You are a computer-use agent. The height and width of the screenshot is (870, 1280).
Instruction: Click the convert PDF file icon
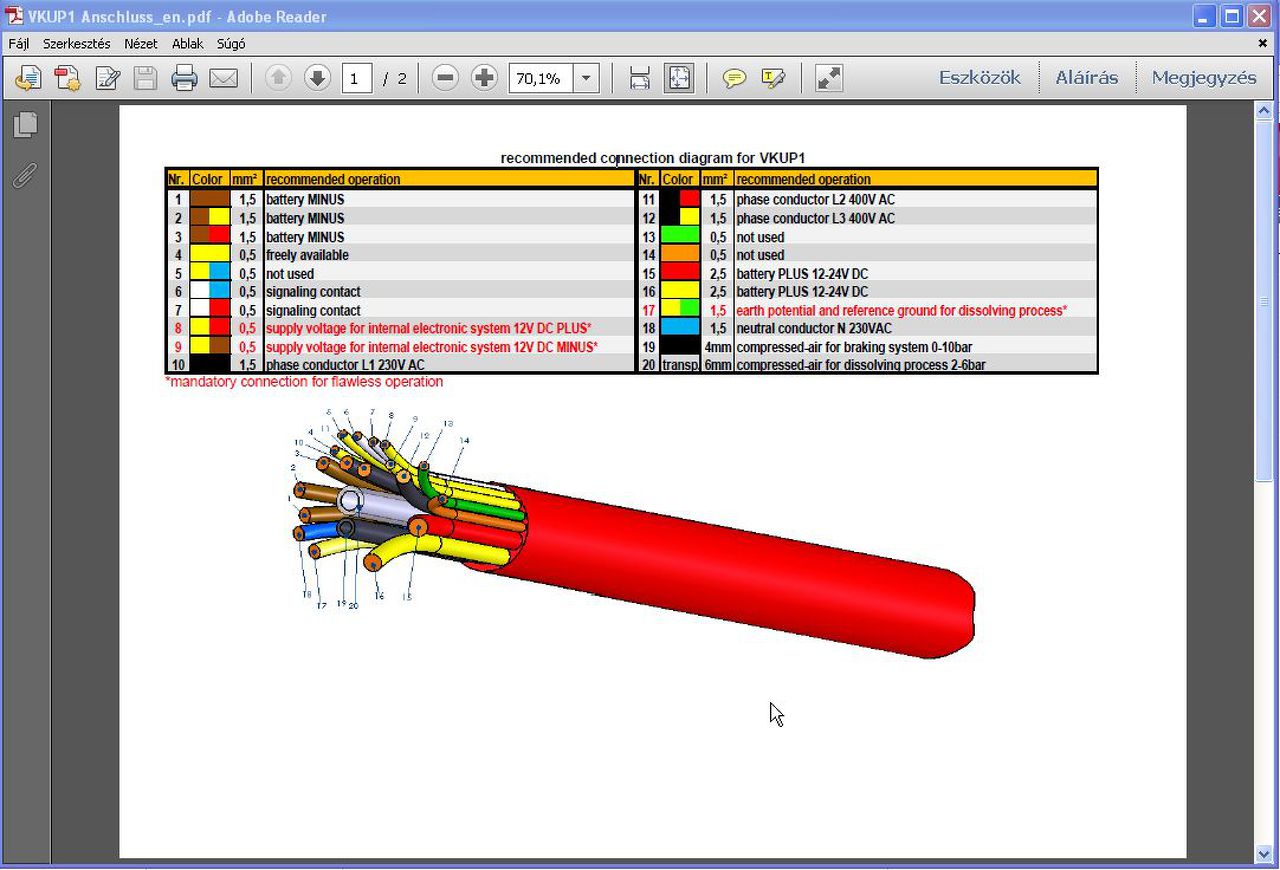point(67,78)
